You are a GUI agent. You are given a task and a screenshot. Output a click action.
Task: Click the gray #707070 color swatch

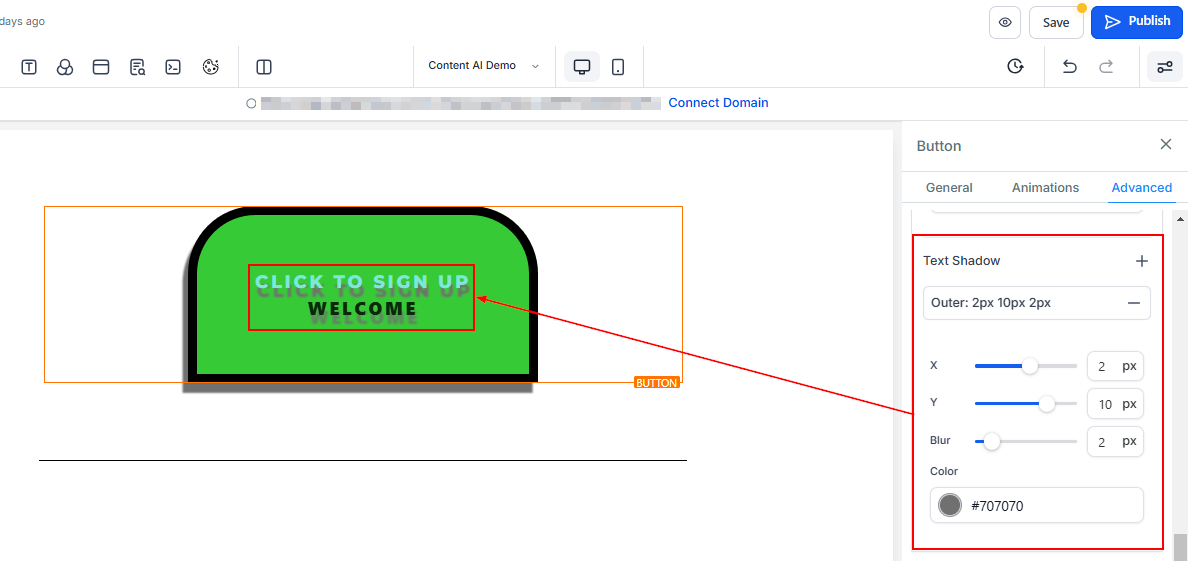click(950, 506)
